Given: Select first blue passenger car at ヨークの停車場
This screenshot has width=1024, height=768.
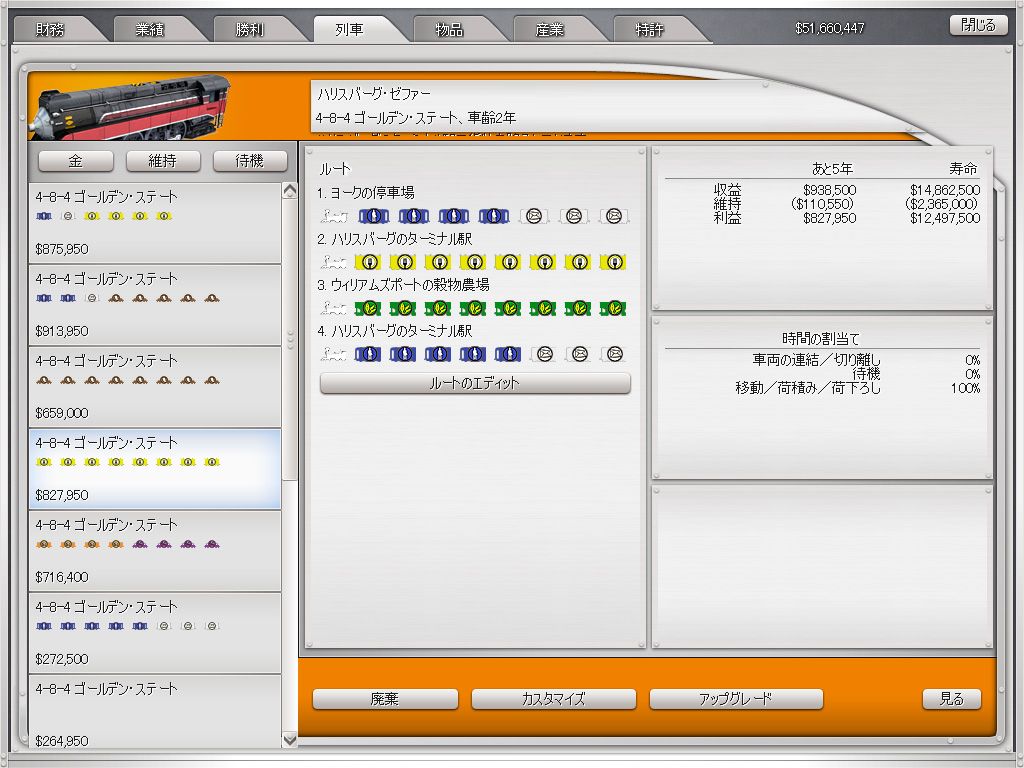Looking at the screenshot, I should click(373, 216).
